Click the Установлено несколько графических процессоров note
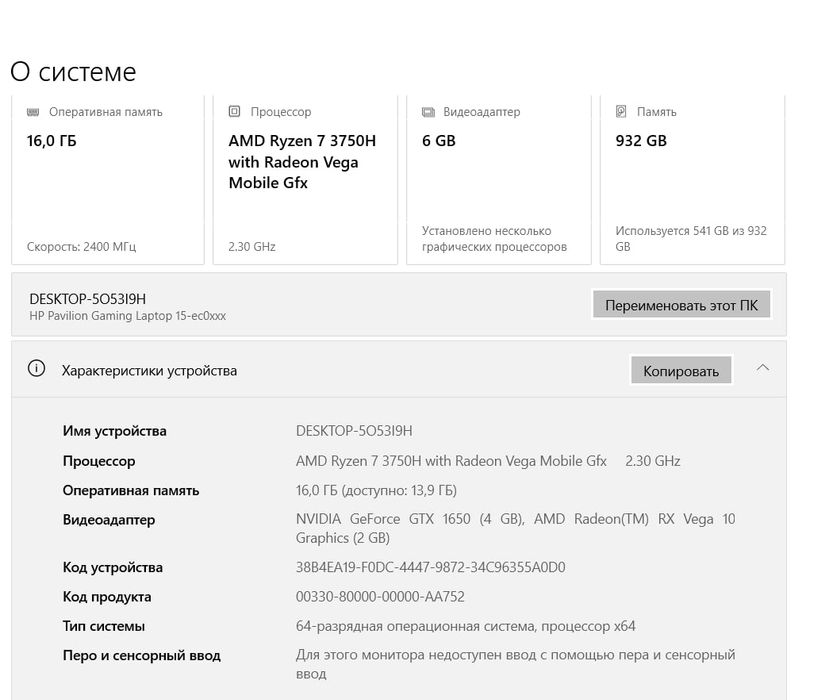Screen dimensions: 829x700 (x=494, y=238)
